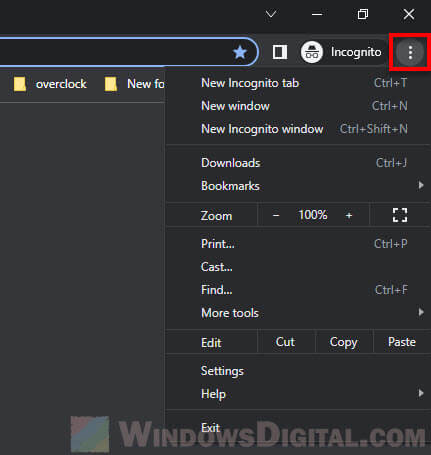Open the New fo bookmark folder

click(134, 84)
